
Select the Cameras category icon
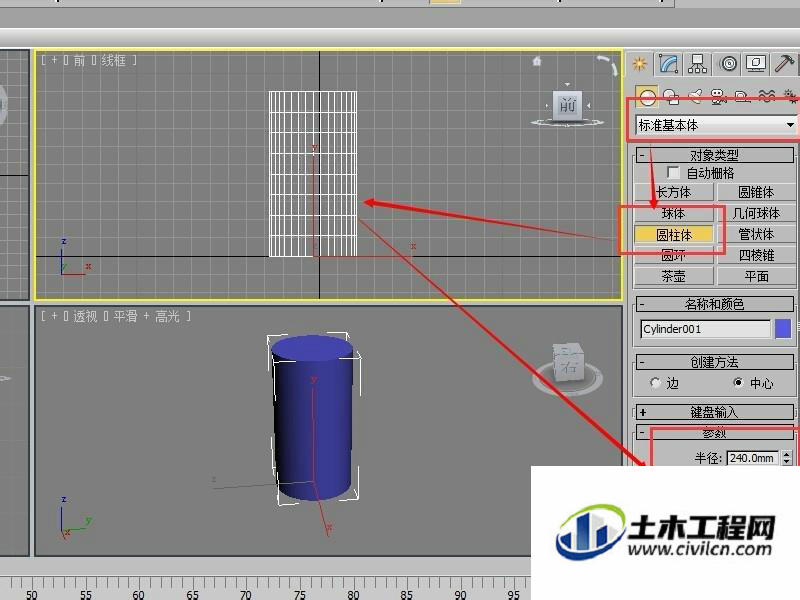click(x=718, y=96)
